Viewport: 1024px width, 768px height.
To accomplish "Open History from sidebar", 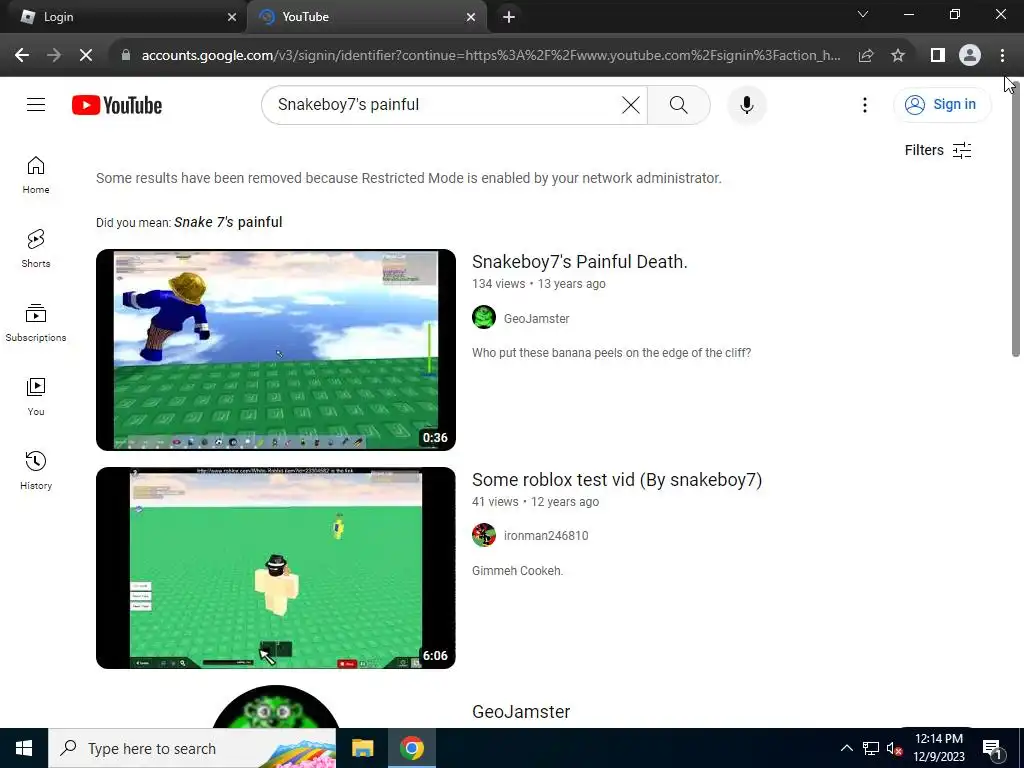I will point(36,470).
